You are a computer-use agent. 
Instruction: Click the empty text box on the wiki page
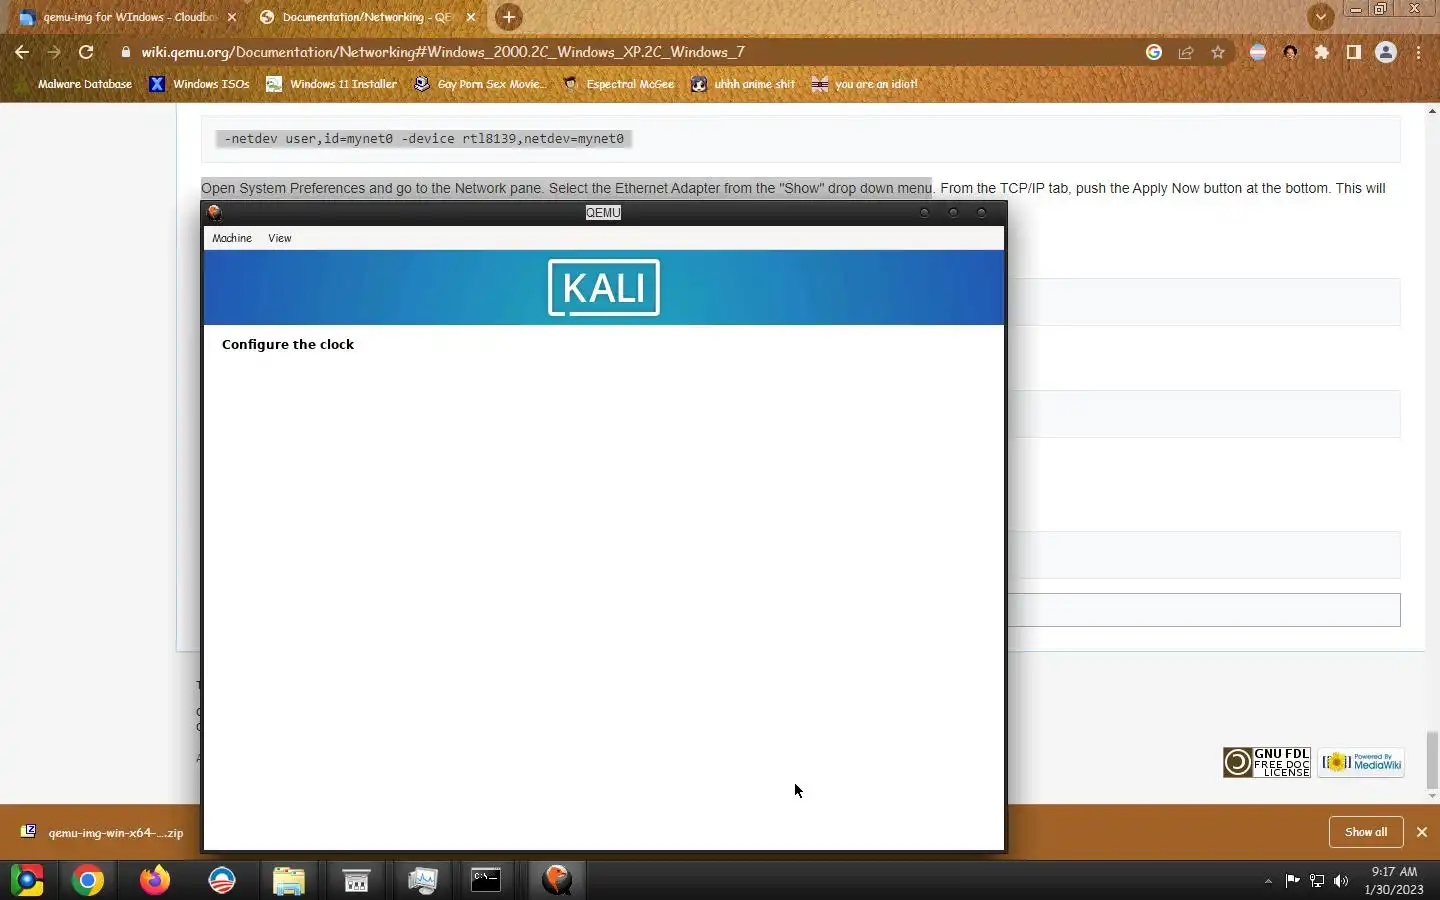1204,610
